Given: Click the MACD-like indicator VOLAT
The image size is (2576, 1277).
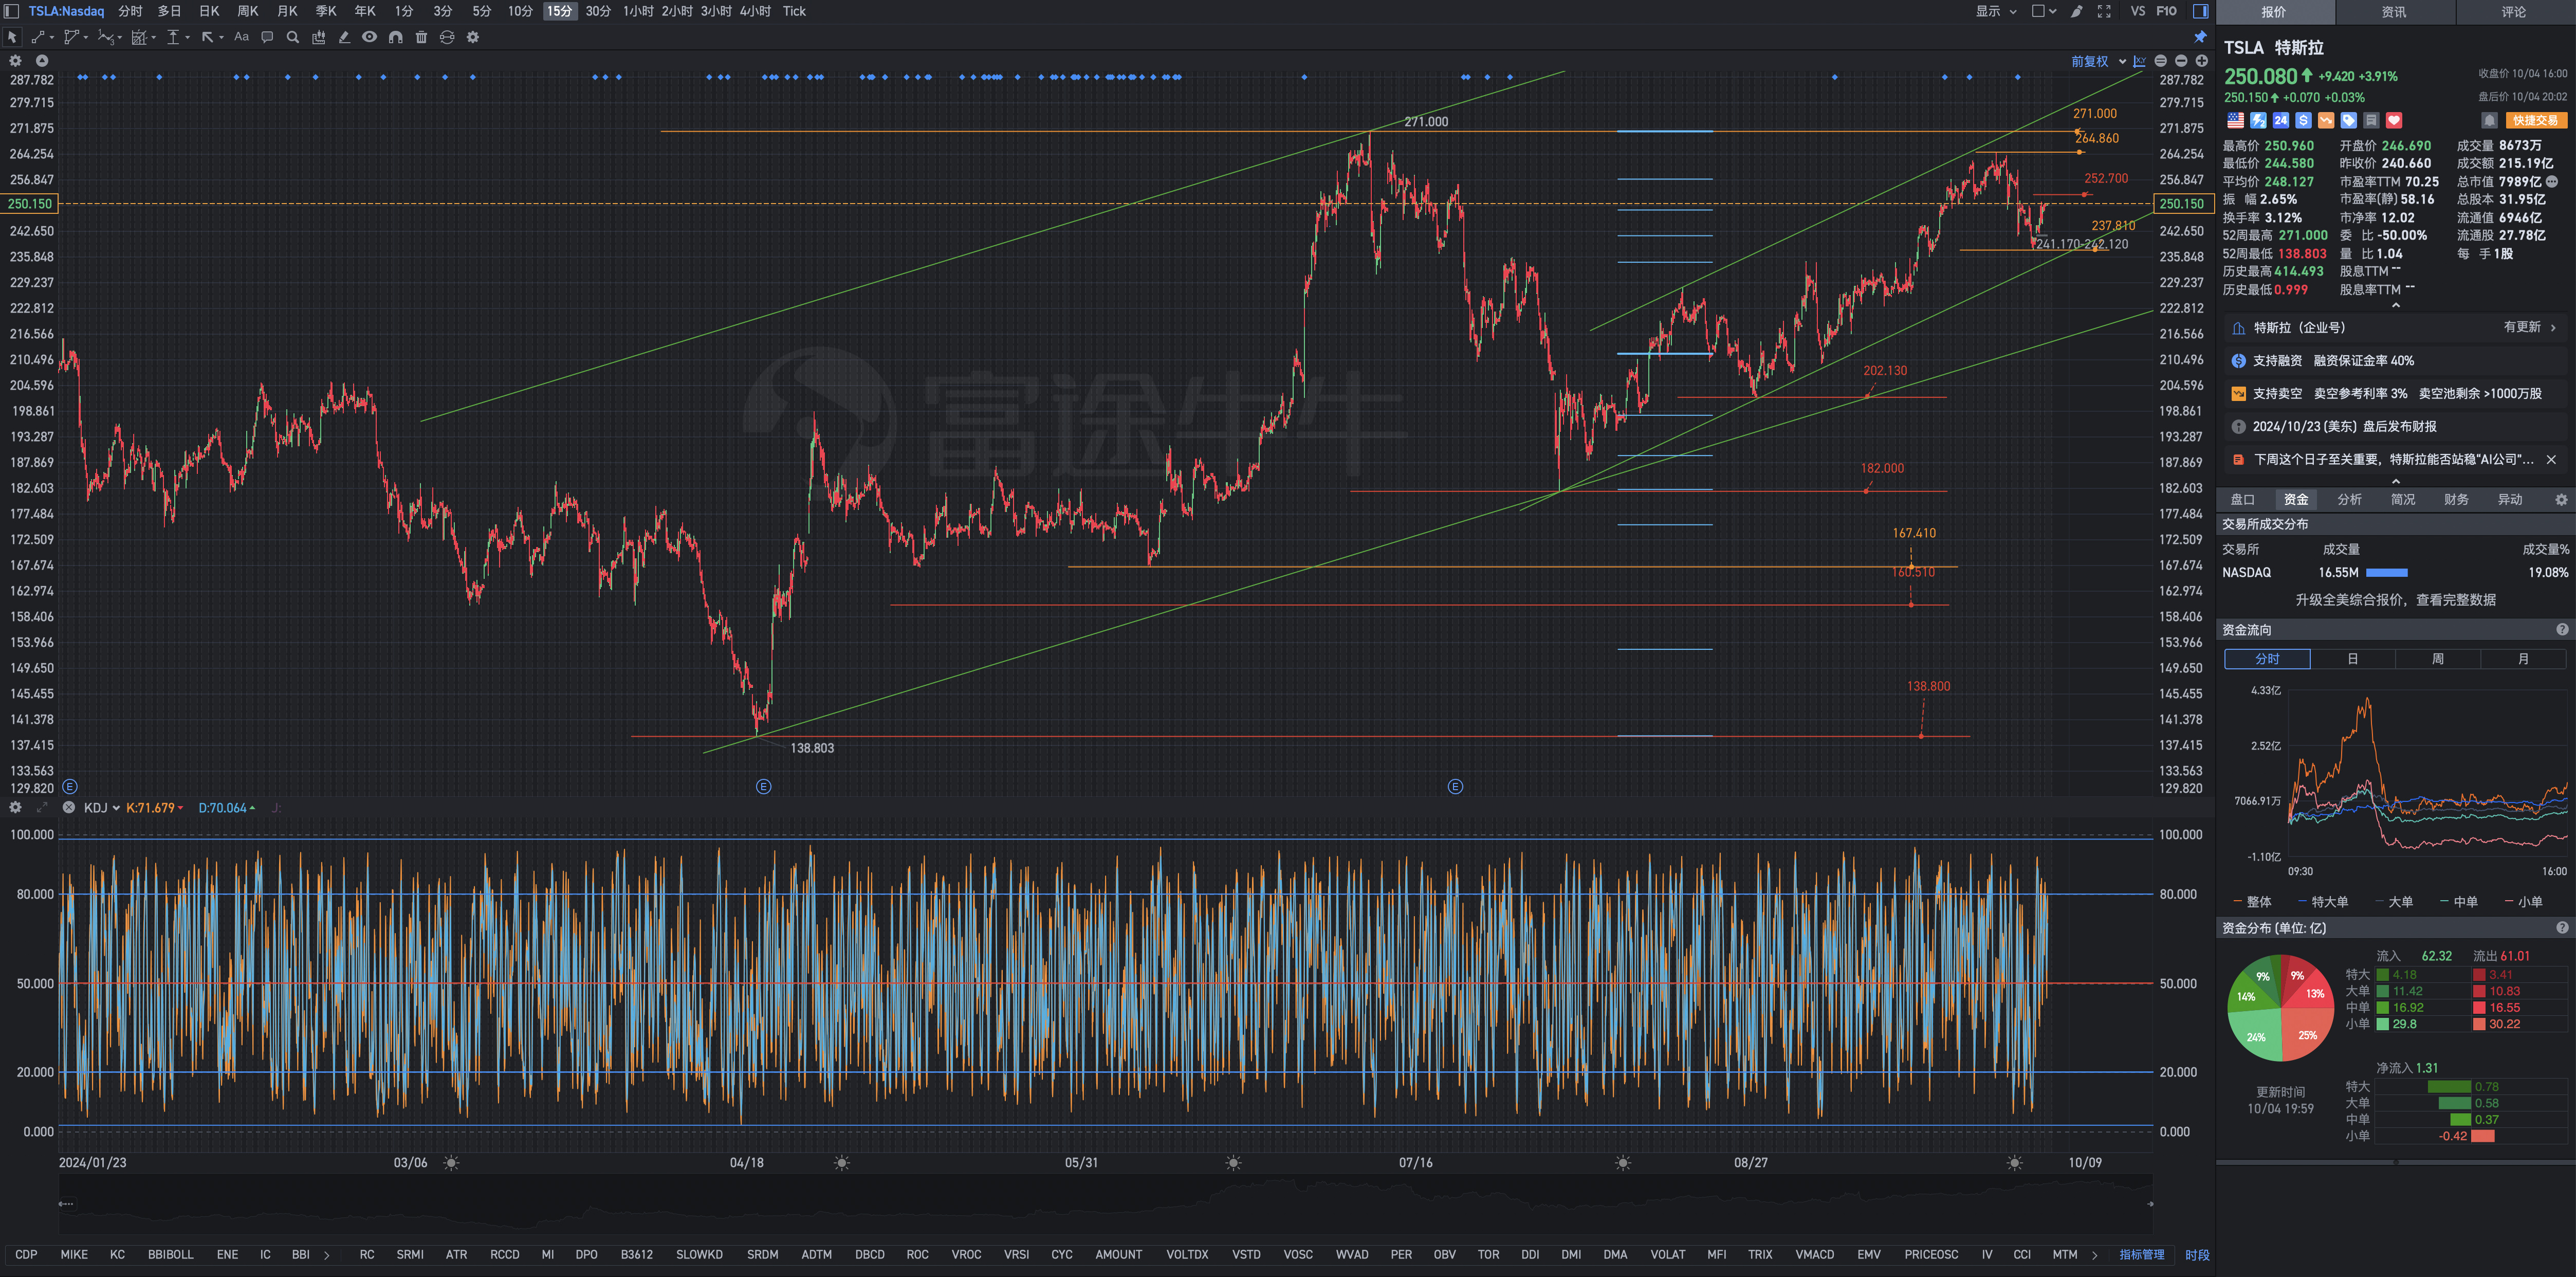Looking at the screenshot, I should [x=1667, y=1254].
